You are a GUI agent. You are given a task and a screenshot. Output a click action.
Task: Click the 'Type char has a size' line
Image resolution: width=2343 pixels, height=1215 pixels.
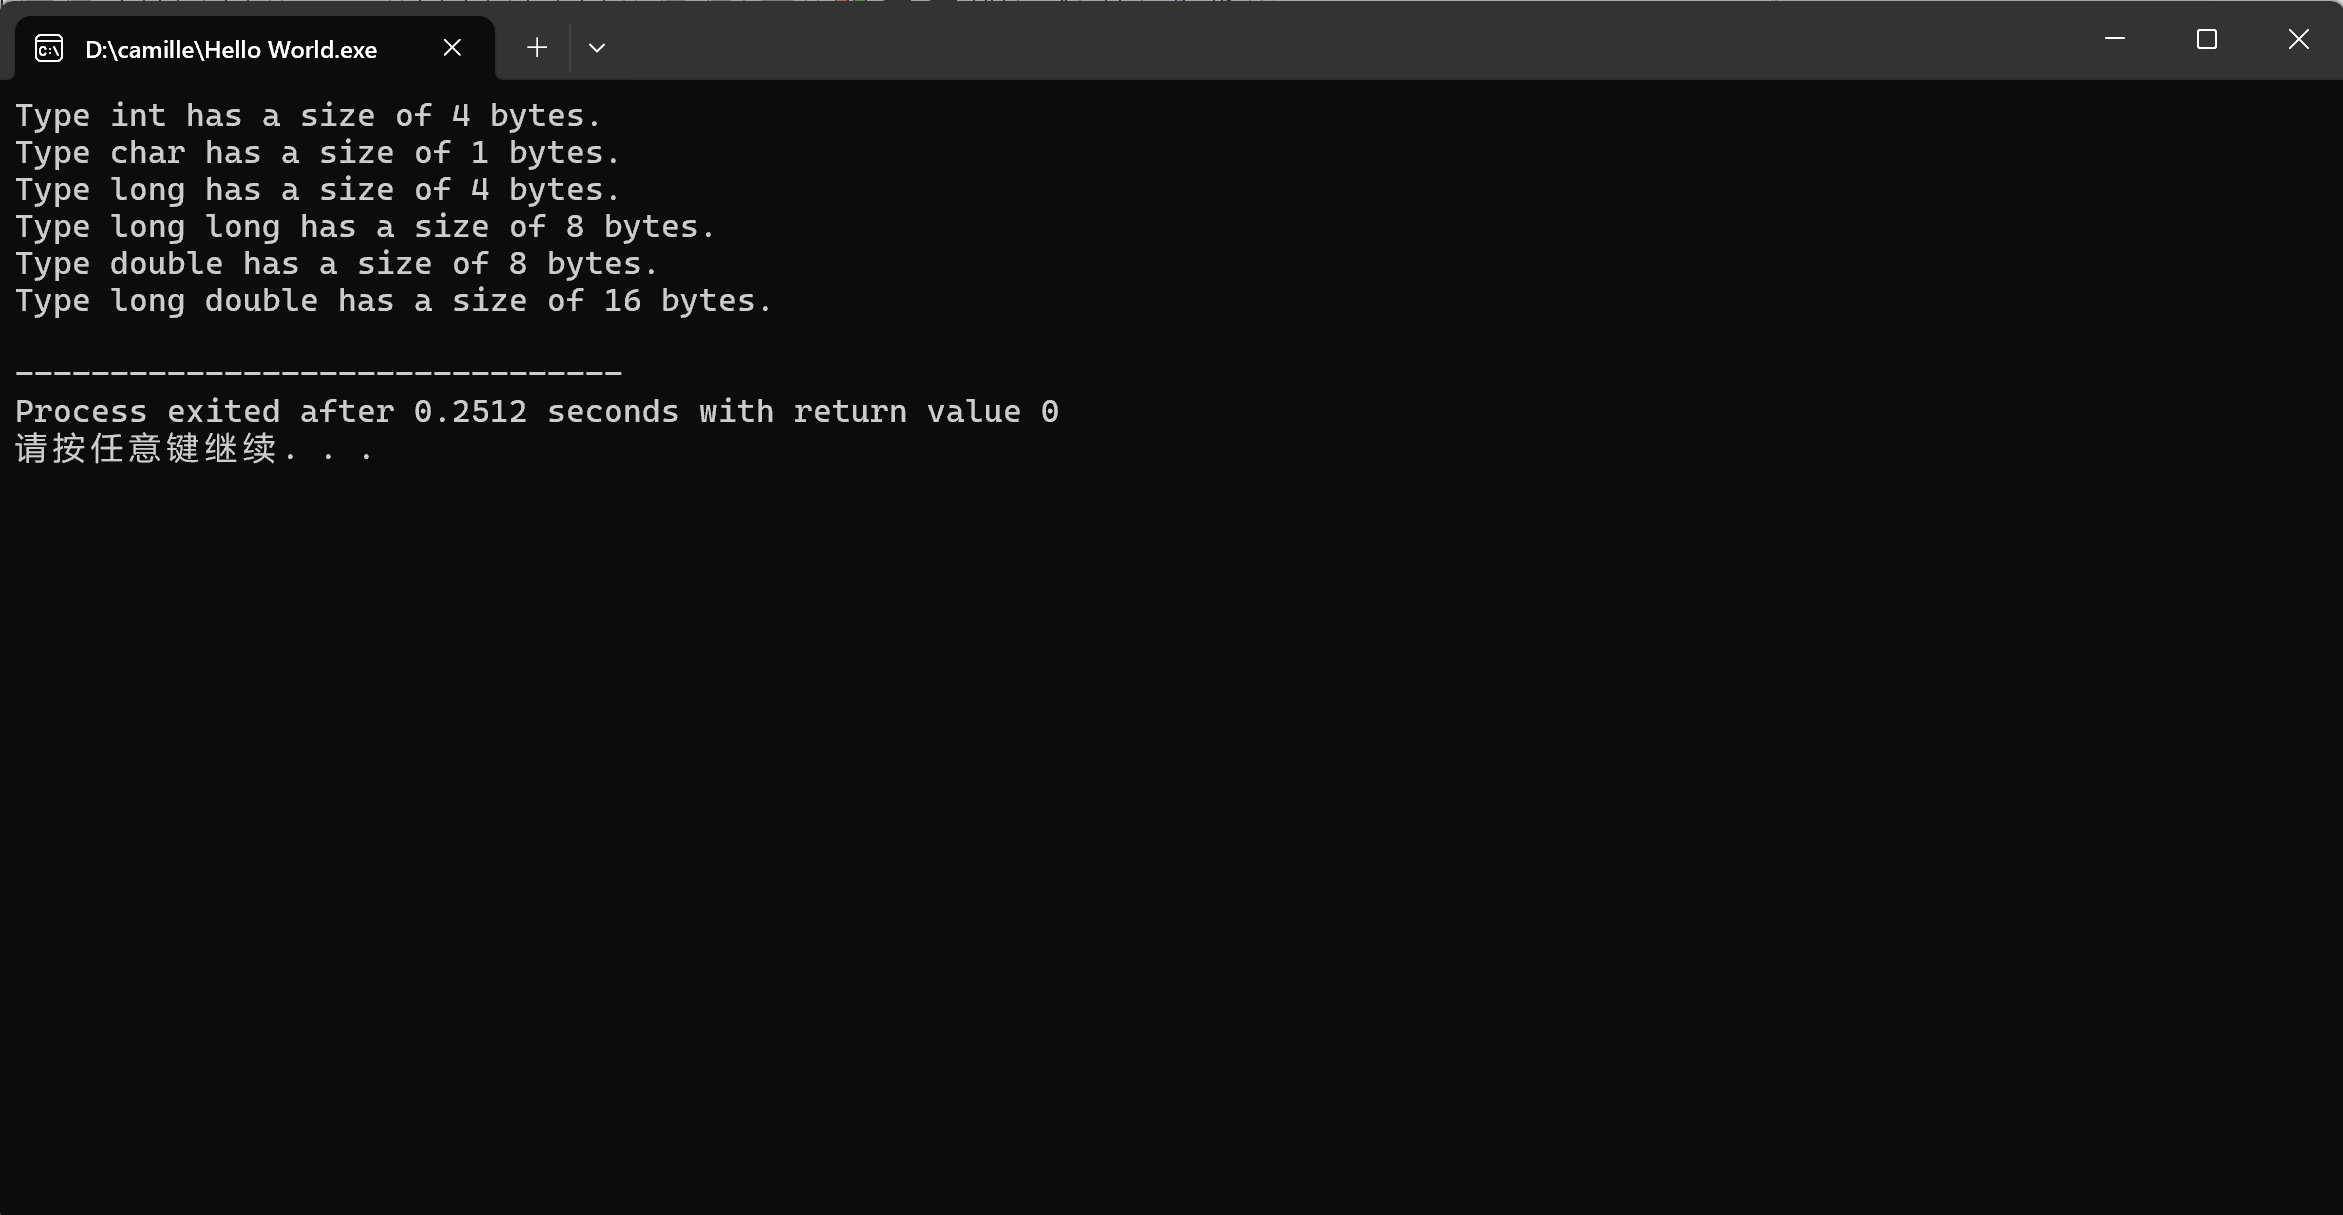point(318,153)
